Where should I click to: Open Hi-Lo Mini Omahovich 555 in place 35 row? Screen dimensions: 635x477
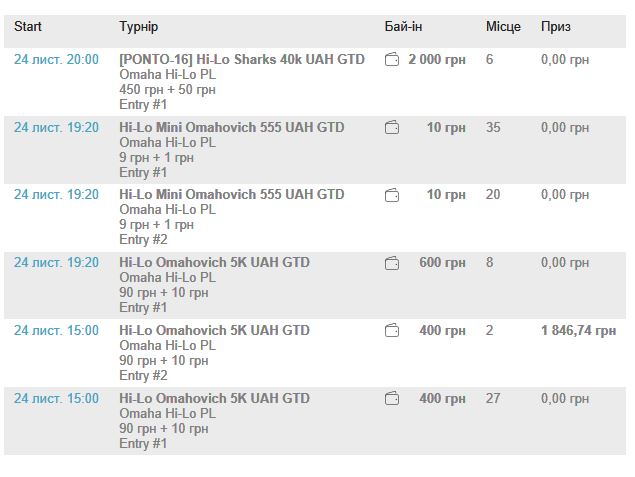[231, 128]
